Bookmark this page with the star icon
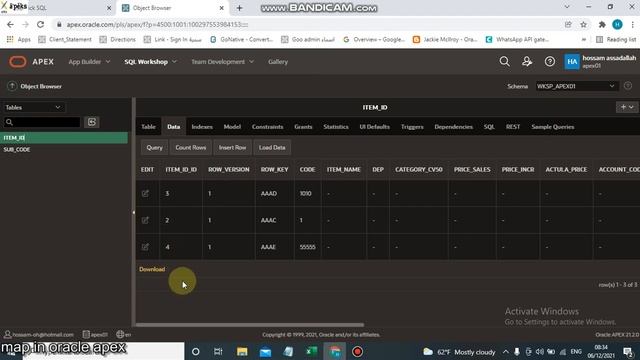Viewport: 640px width, 360px height. tap(584, 24)
